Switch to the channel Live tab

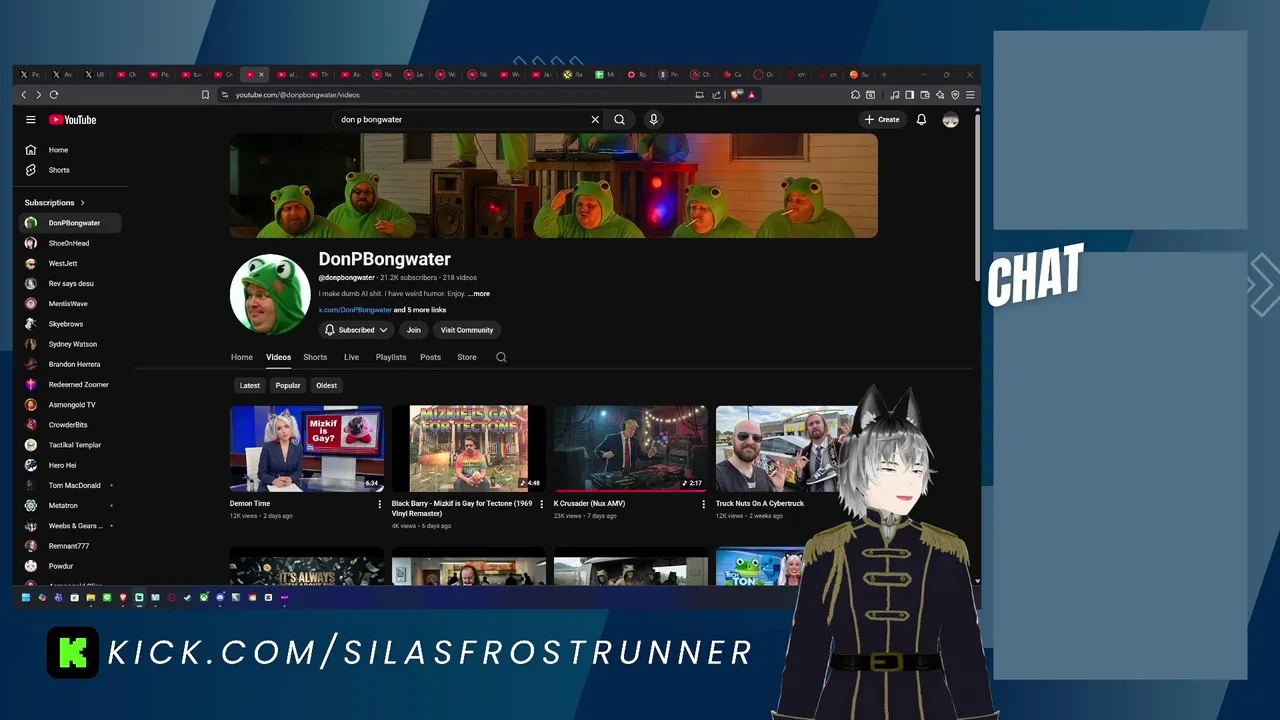coord(351,357)
